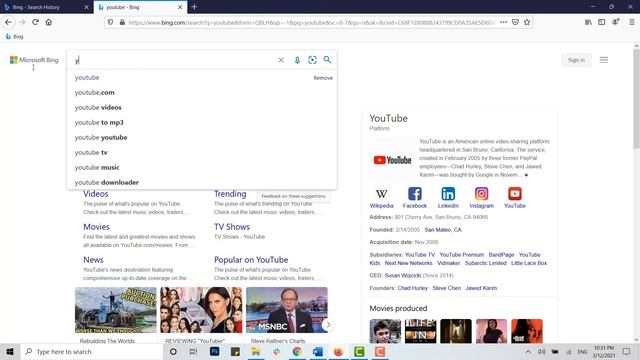Open File Explorer from taskbar
The width and height of the screenshot is (640, 360).
point(256,351)
